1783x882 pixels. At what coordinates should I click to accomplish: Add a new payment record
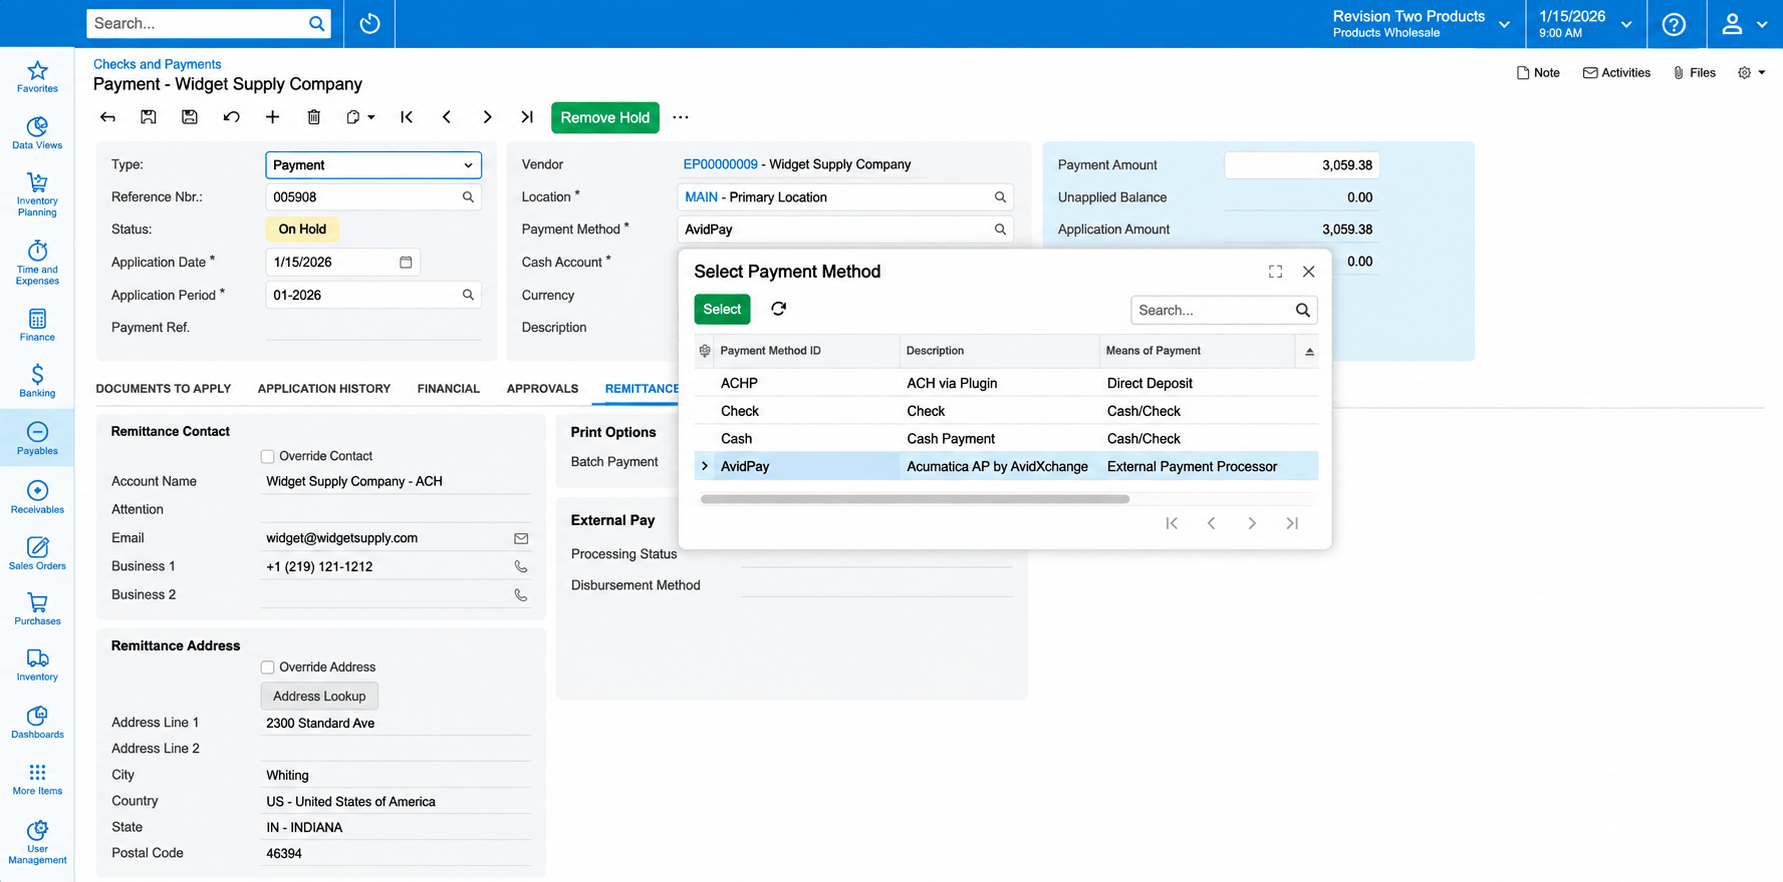272,117
